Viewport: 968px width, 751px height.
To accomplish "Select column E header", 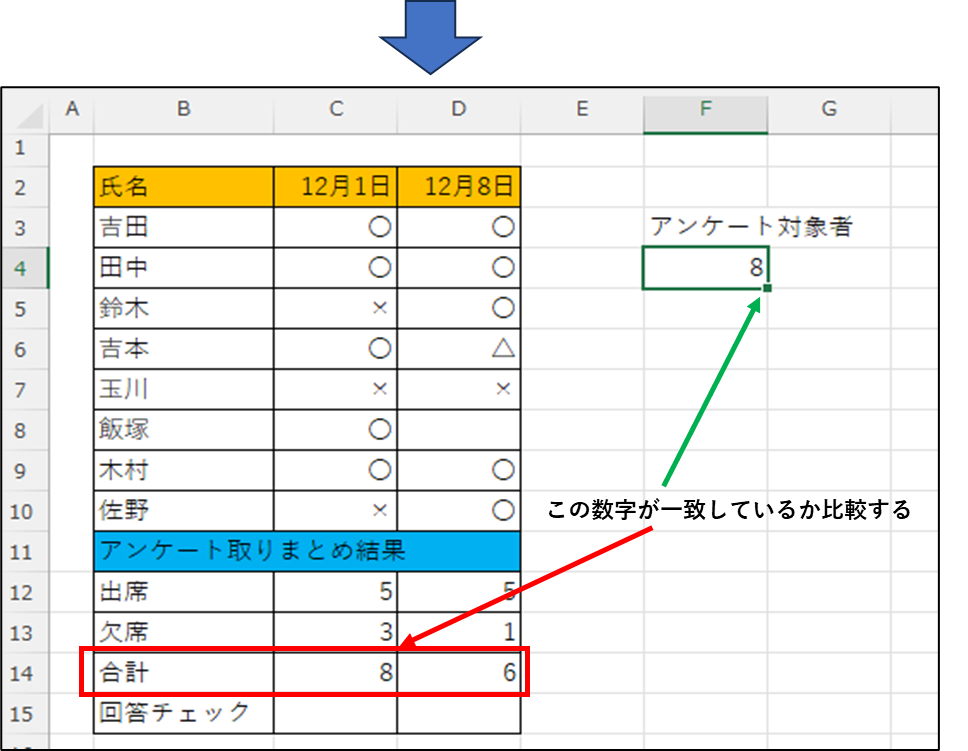I will click(582, 109).
